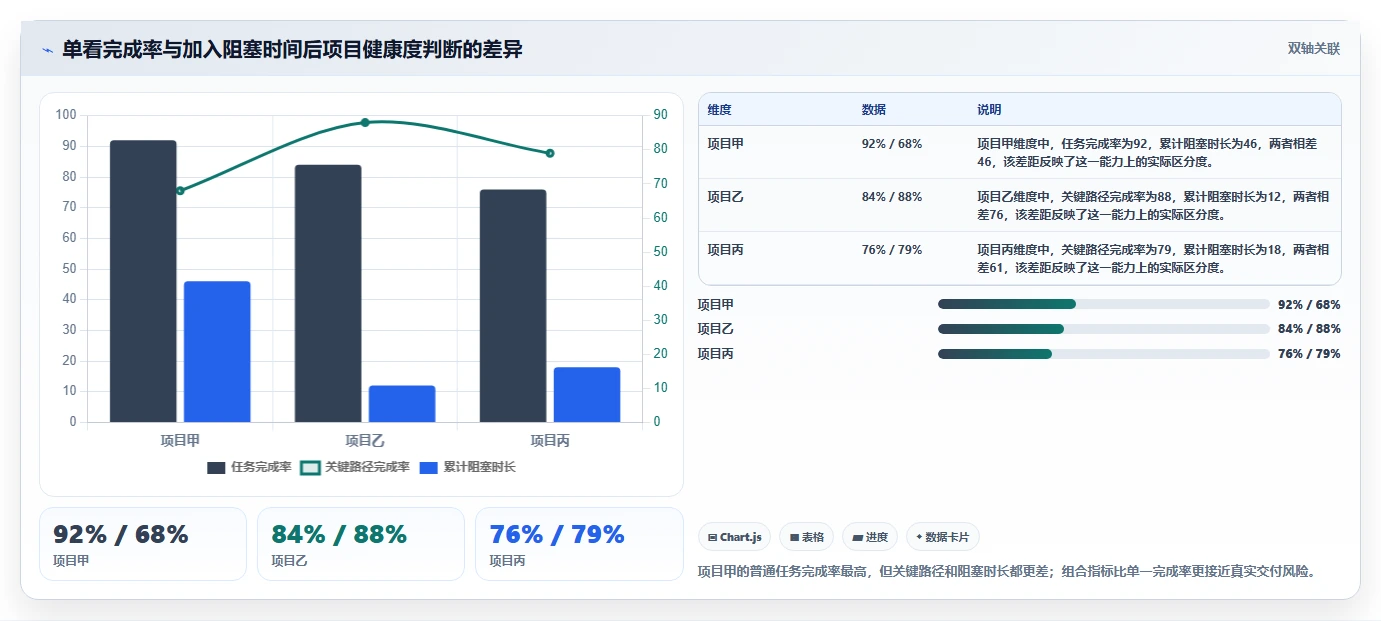1381x621 pixels.
Task: Click the line point above 项目乙
Action: [x=365, y=122]
